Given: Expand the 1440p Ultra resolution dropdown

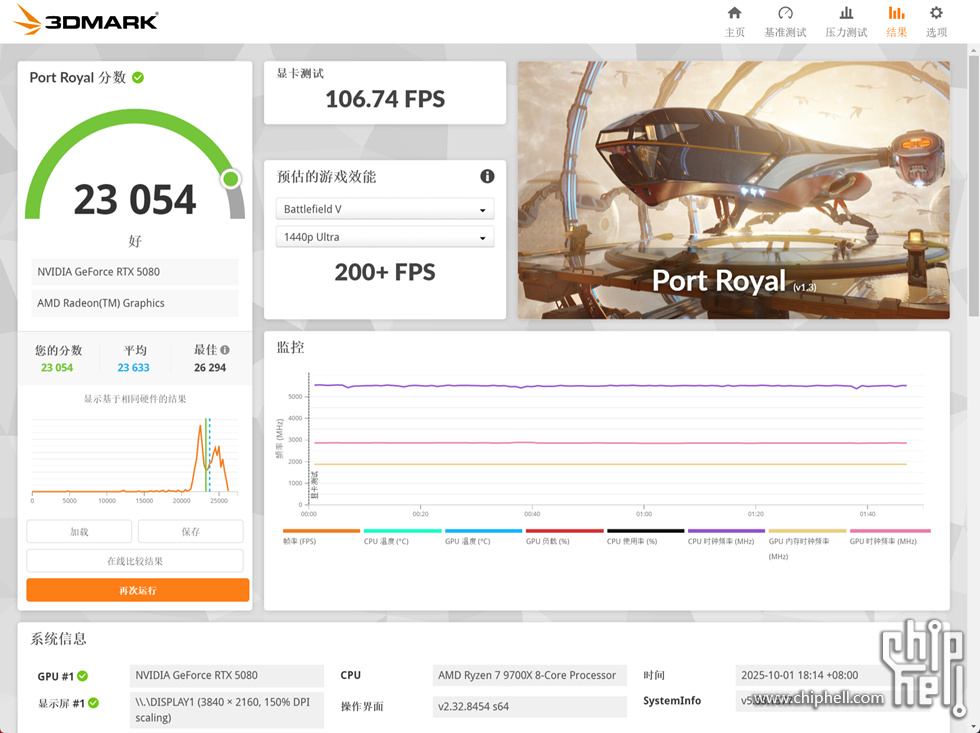Looking at the screenshot, I should [x=385, y=237].
